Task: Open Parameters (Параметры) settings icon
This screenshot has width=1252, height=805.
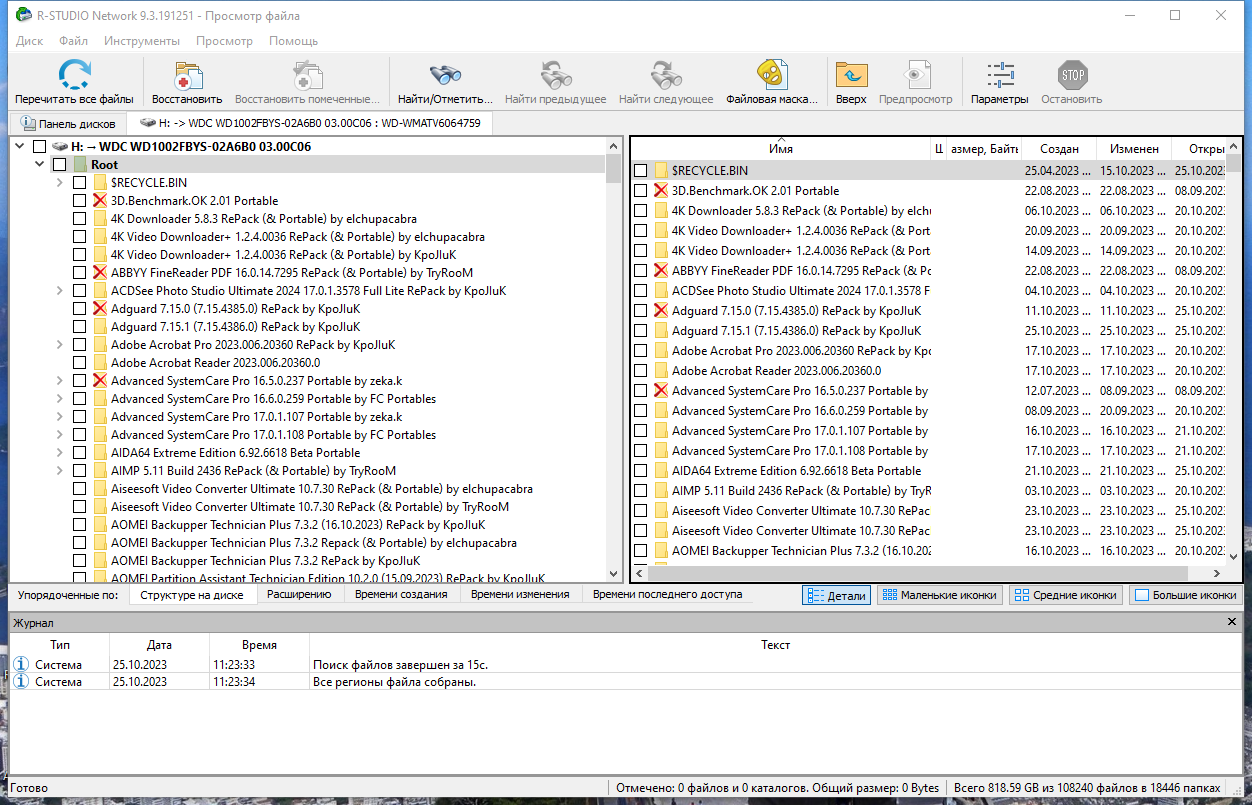Action: point(999,75)
